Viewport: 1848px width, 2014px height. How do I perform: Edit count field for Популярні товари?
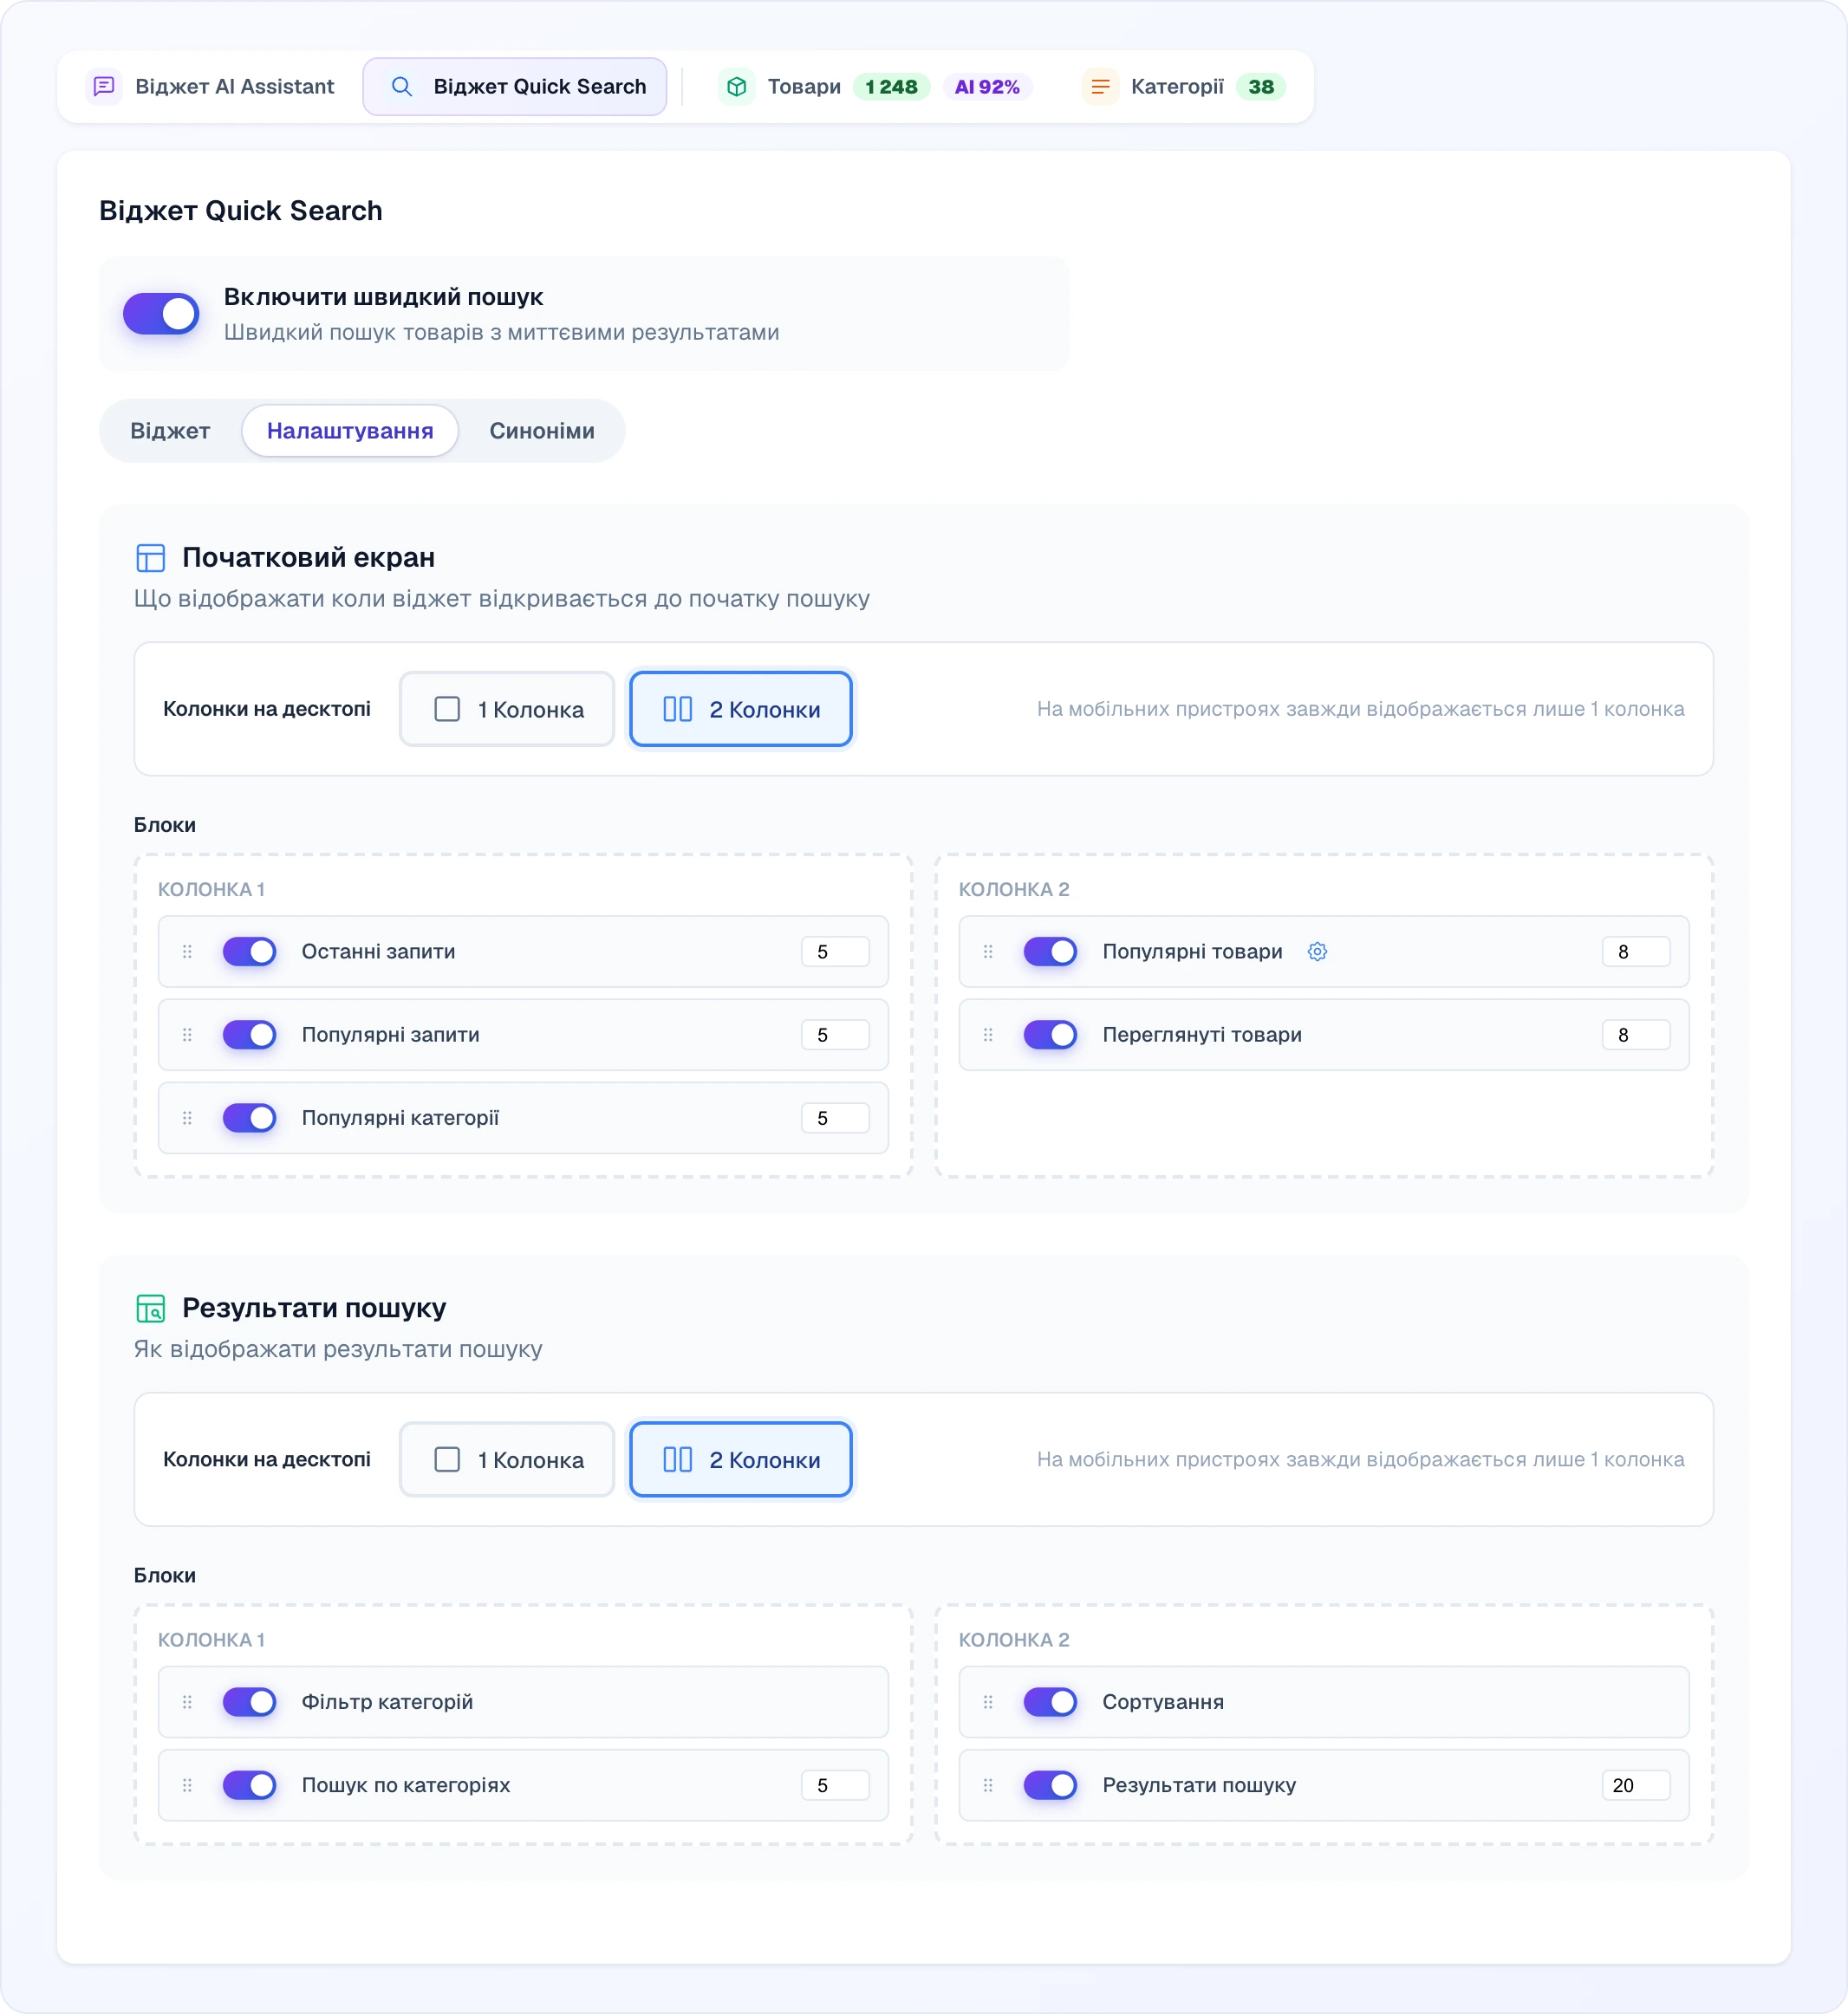tap(1636, 951)
